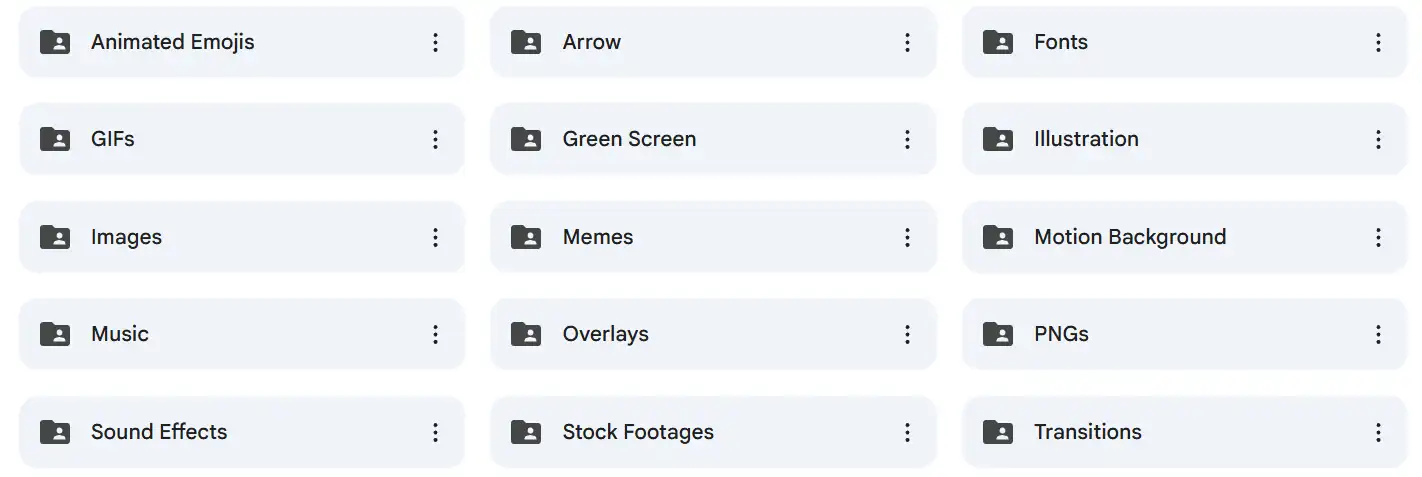
Task: Click the shared folder icon beside Transitions
Action: coord(998,432)
